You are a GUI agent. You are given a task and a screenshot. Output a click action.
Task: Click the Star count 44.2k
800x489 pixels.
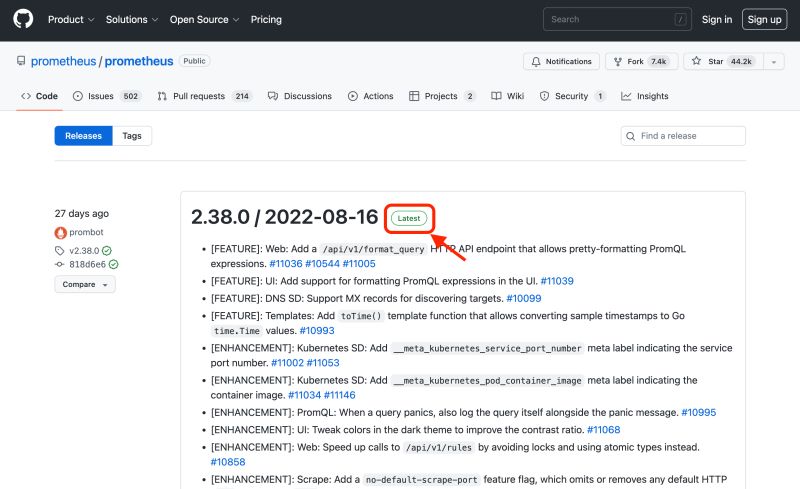[x=741, y=61]
